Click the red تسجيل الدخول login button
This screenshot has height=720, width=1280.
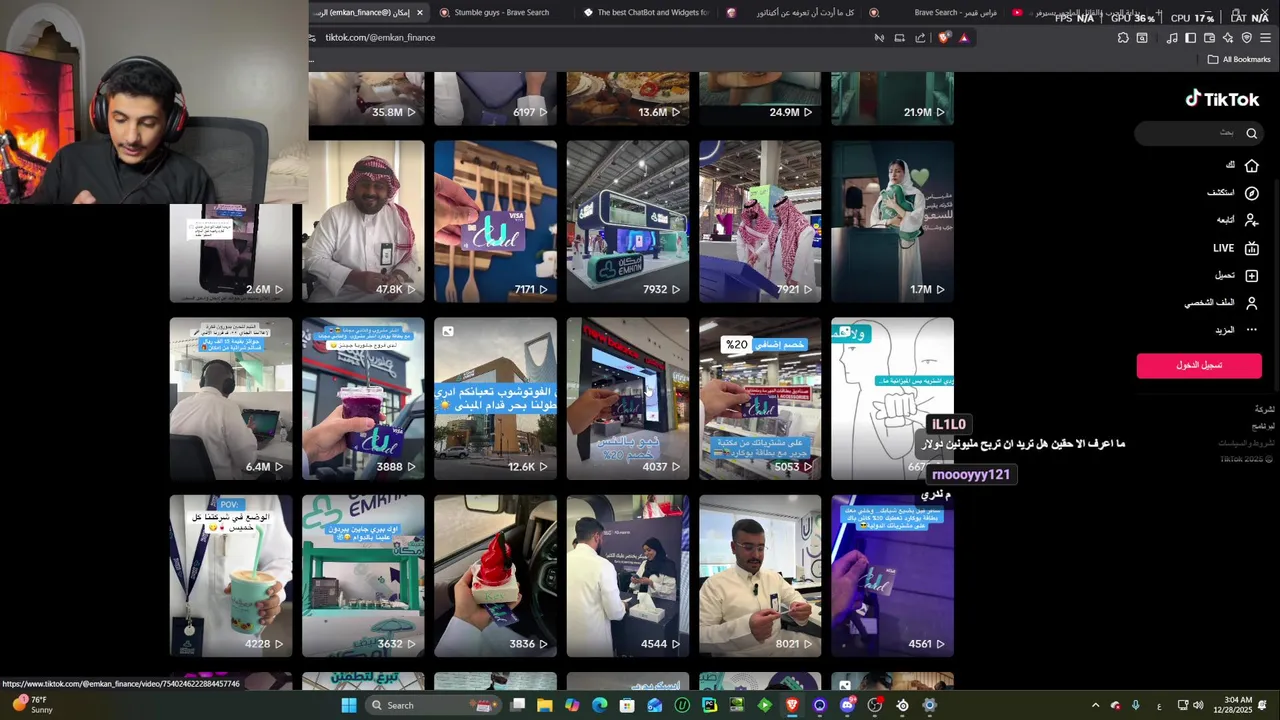(1199, 365)
